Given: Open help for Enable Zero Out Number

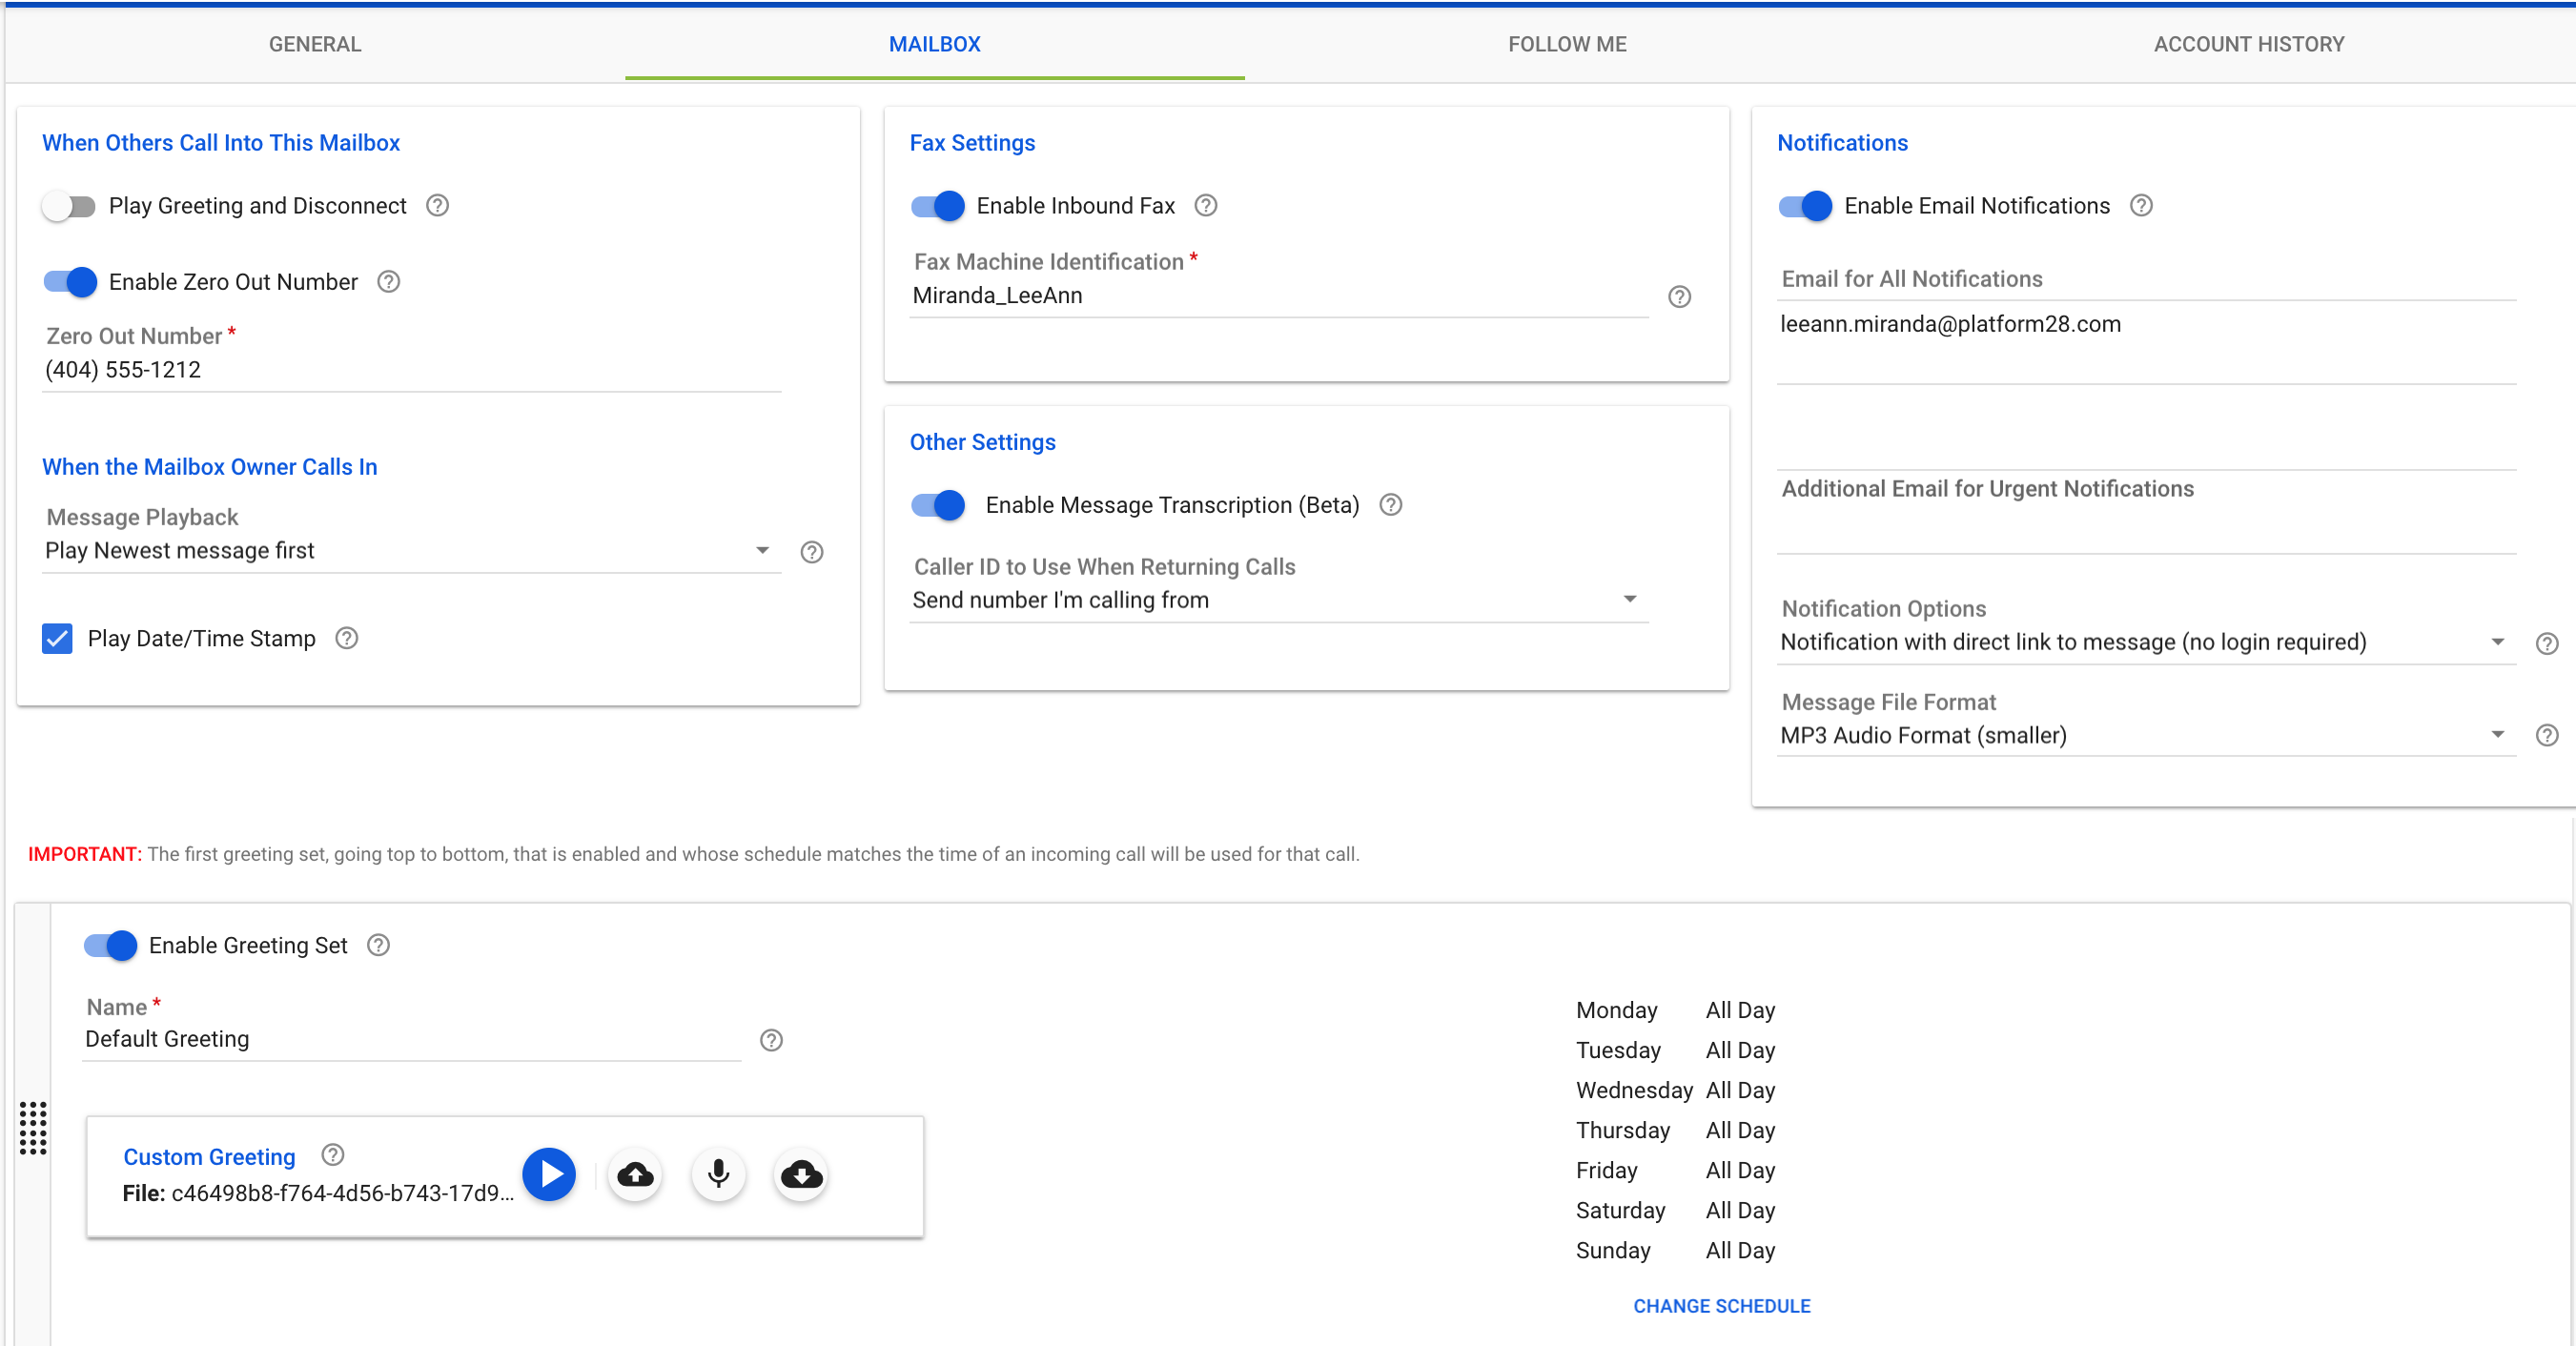Looking at the screenshot, I should click(x=388, y=282).
